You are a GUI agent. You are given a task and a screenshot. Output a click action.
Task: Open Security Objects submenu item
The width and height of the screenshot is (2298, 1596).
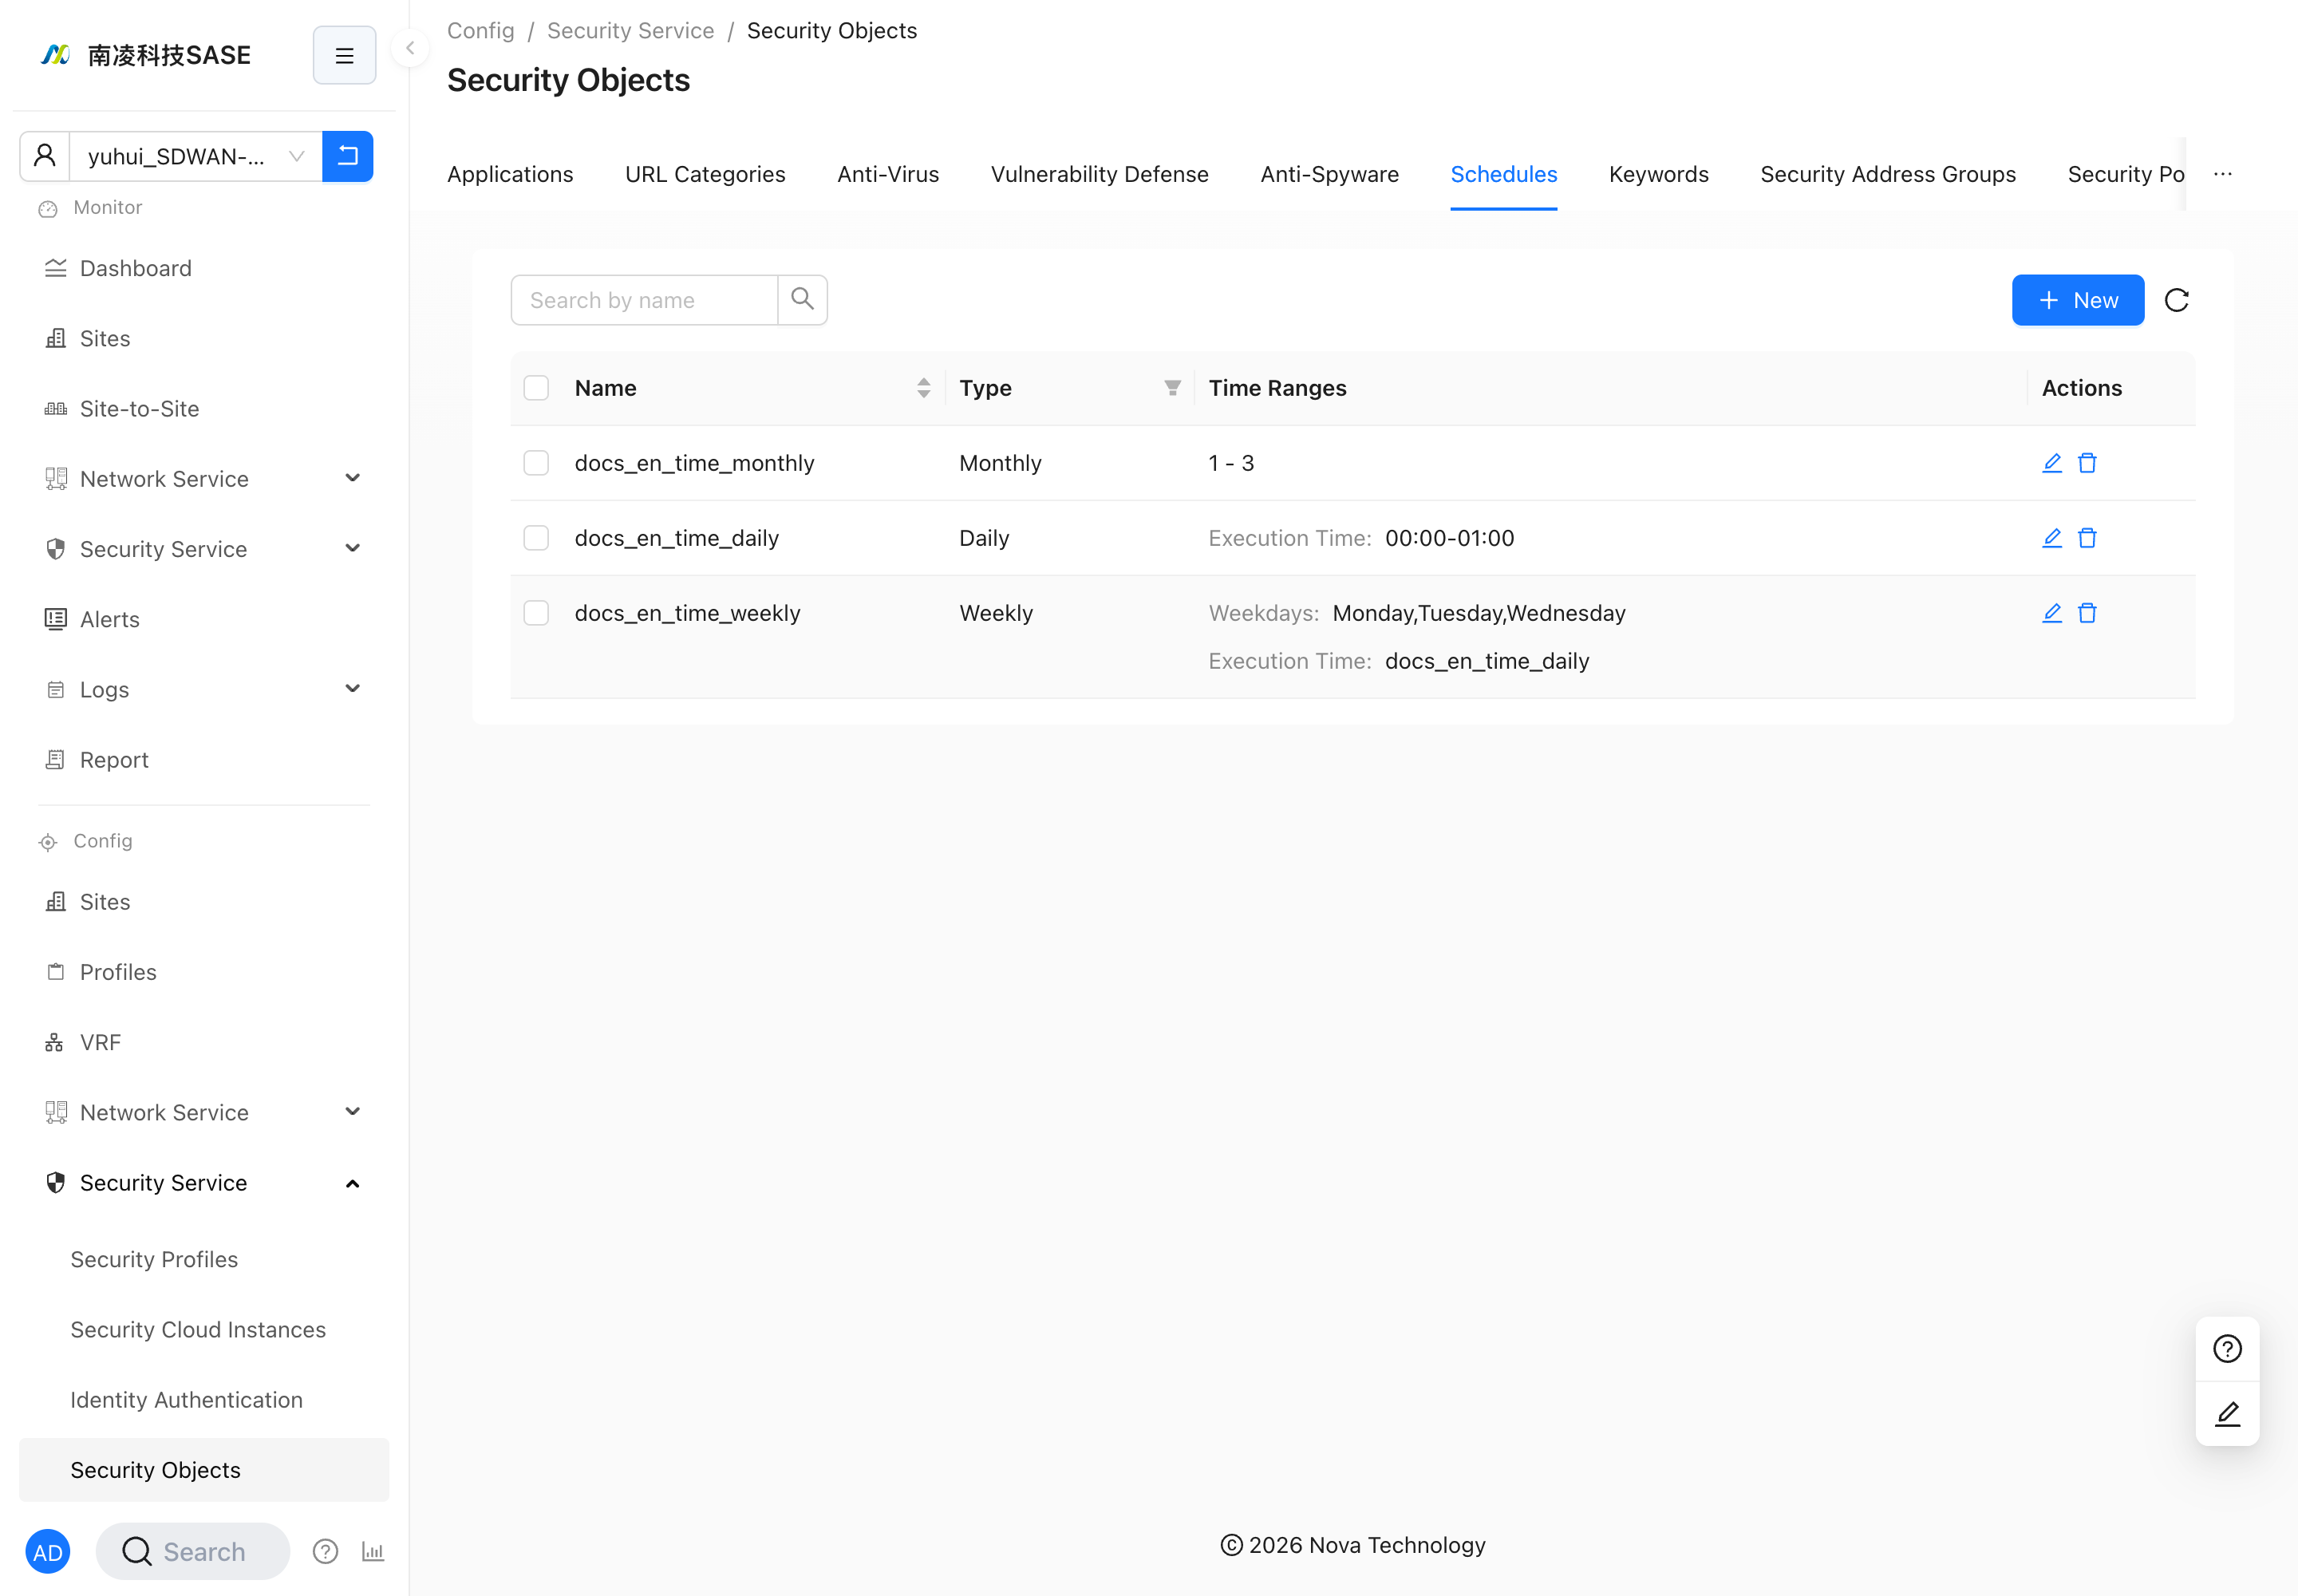point(204,1470)
